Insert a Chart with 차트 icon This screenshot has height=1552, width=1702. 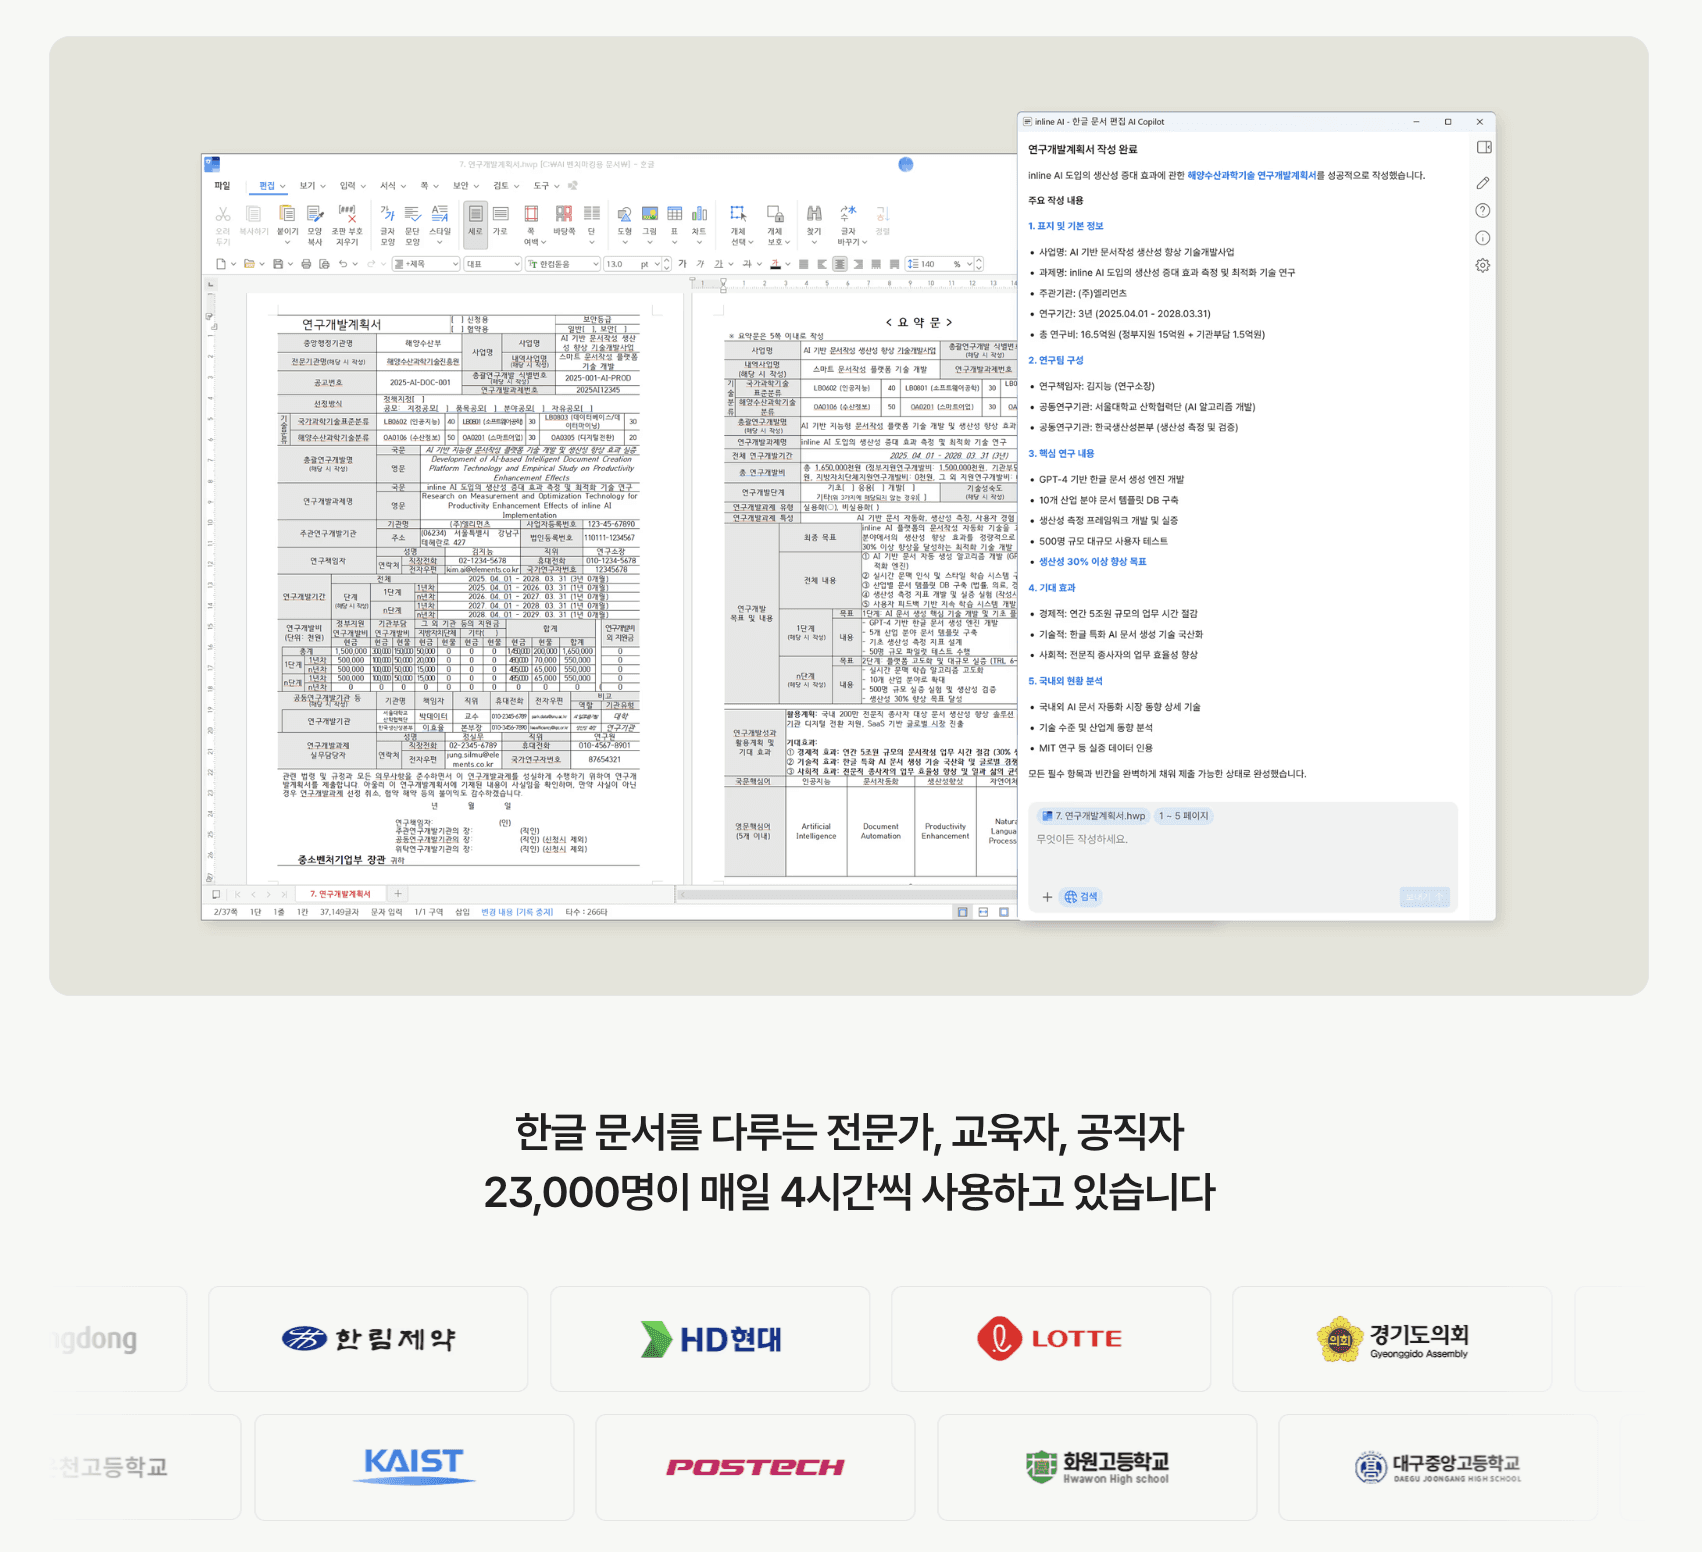point(699,214)
